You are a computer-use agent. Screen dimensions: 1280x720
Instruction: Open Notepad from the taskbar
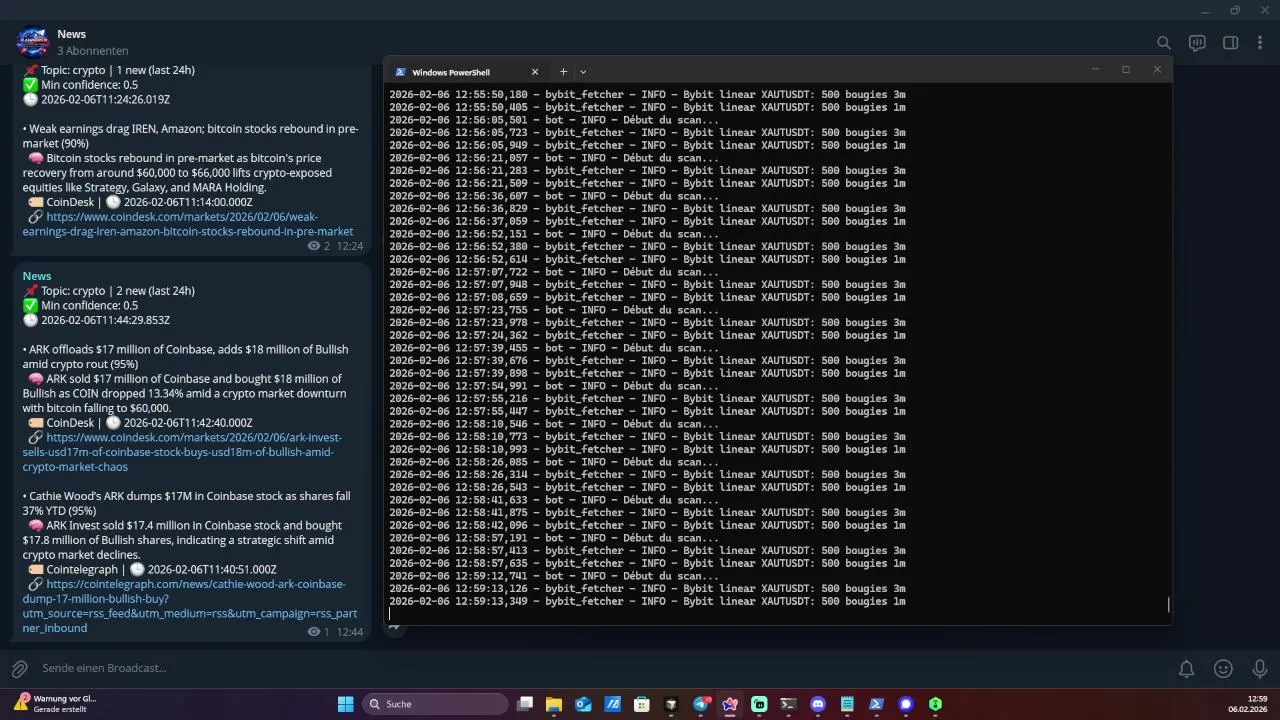coord(847,704)
